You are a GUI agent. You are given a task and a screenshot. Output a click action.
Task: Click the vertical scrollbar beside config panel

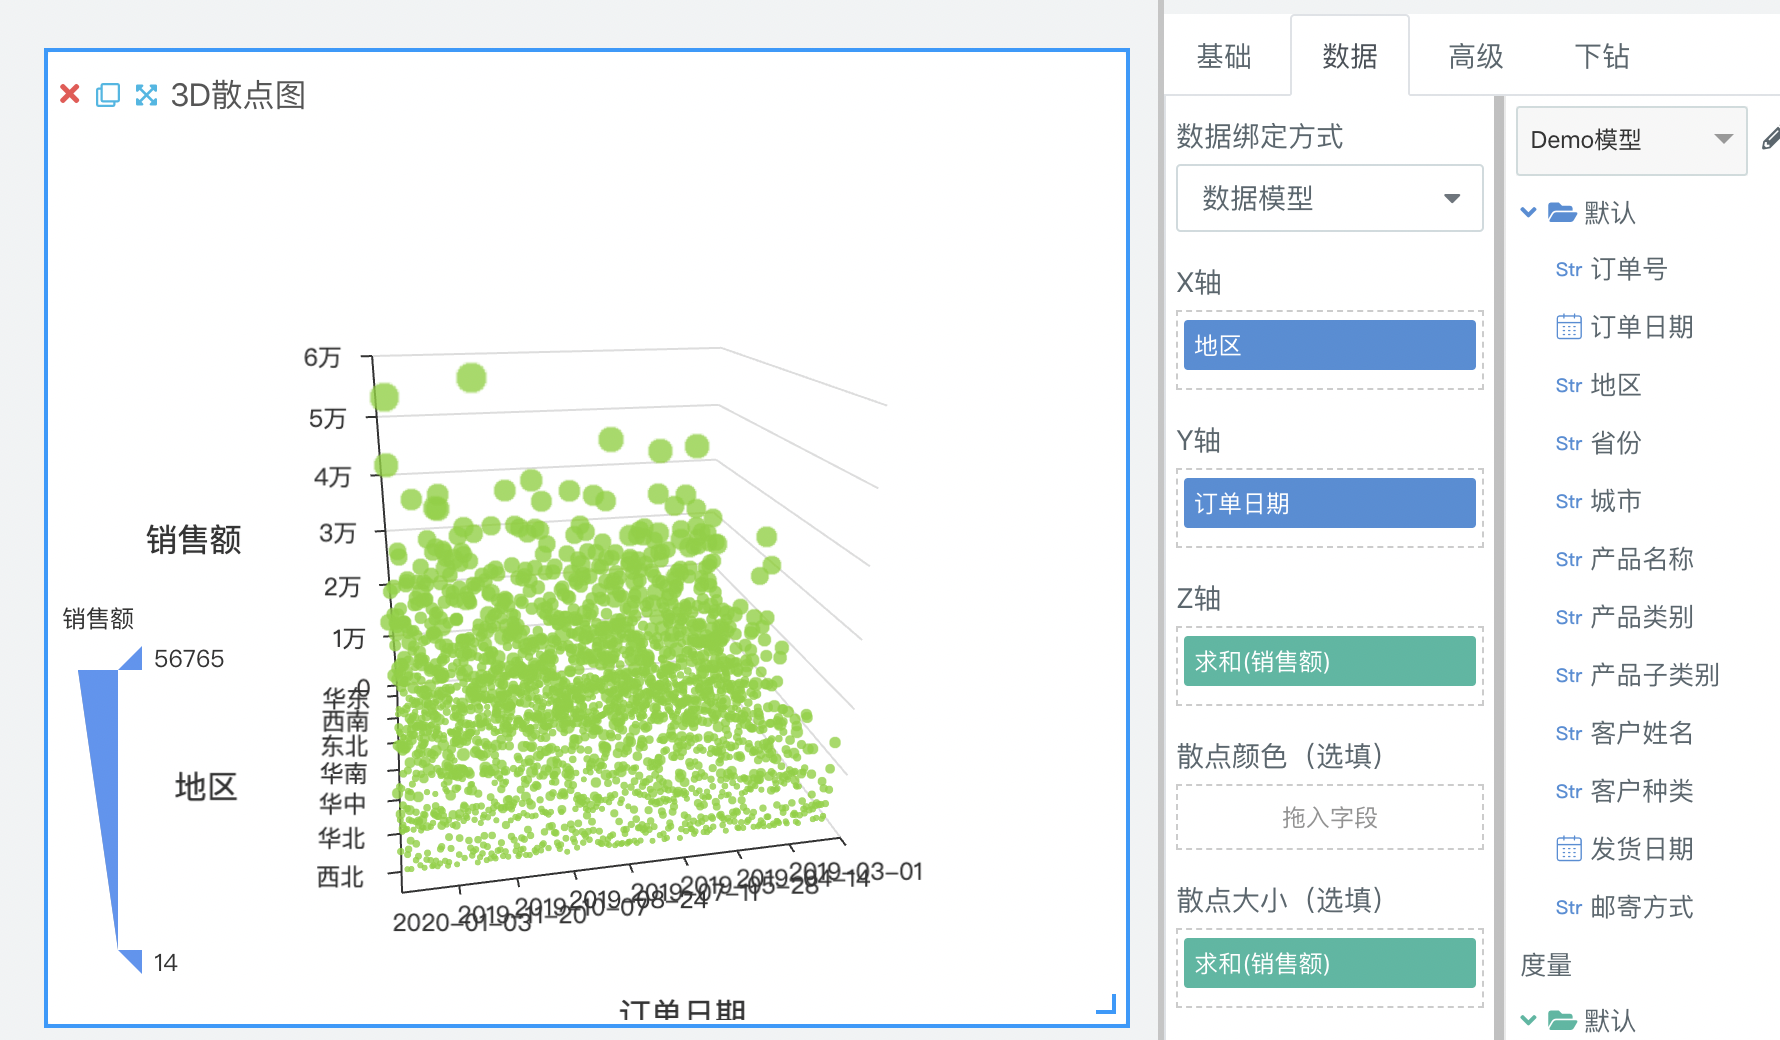[x=1498, y=568]
